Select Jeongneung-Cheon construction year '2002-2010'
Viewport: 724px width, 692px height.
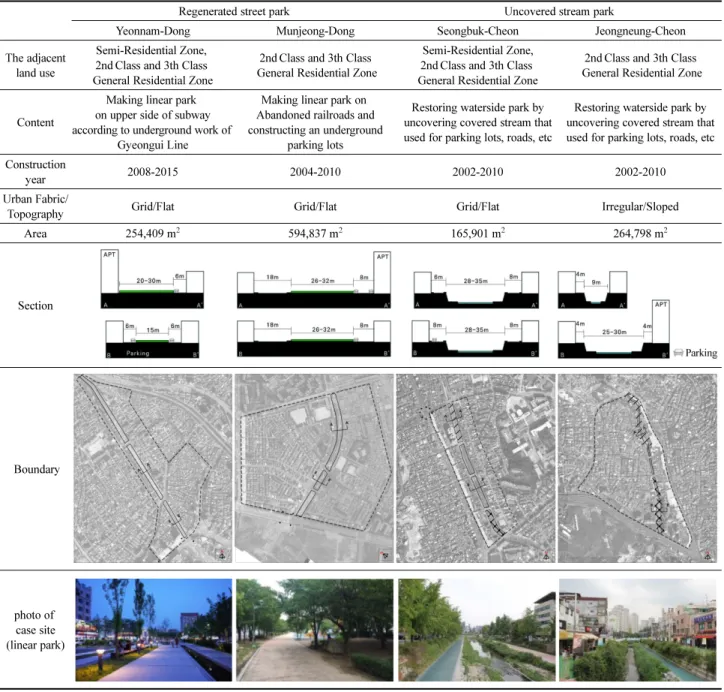[640, 172]
